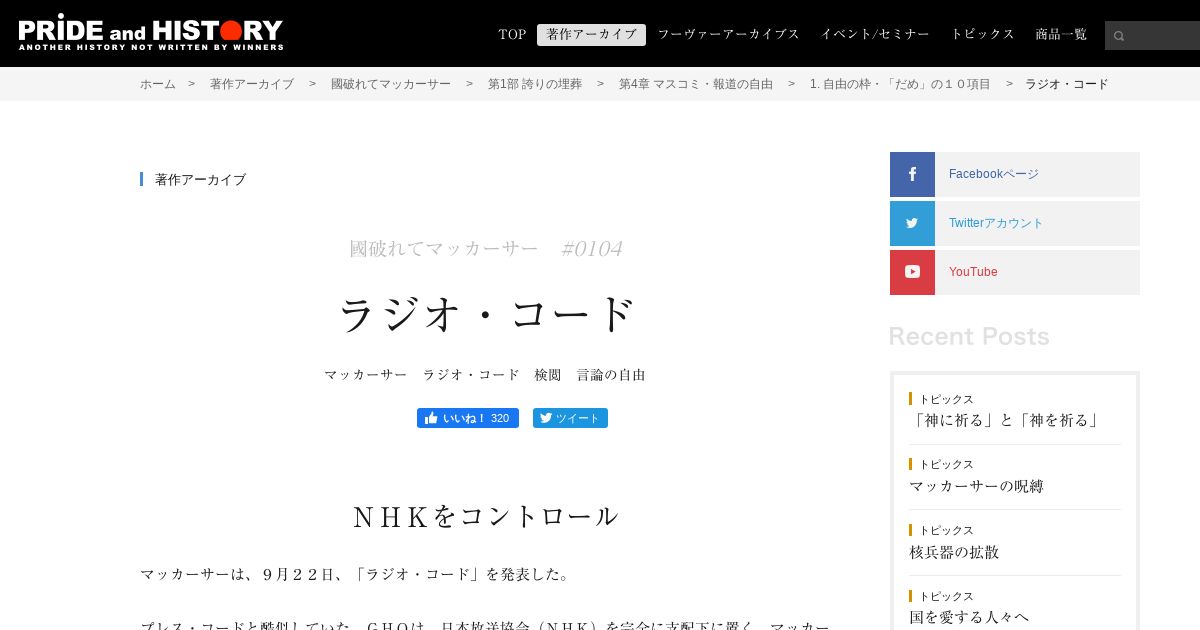The image size is (1200, 630).
Task: Open post 核兵器の拡散
Action: coord(954,552)
